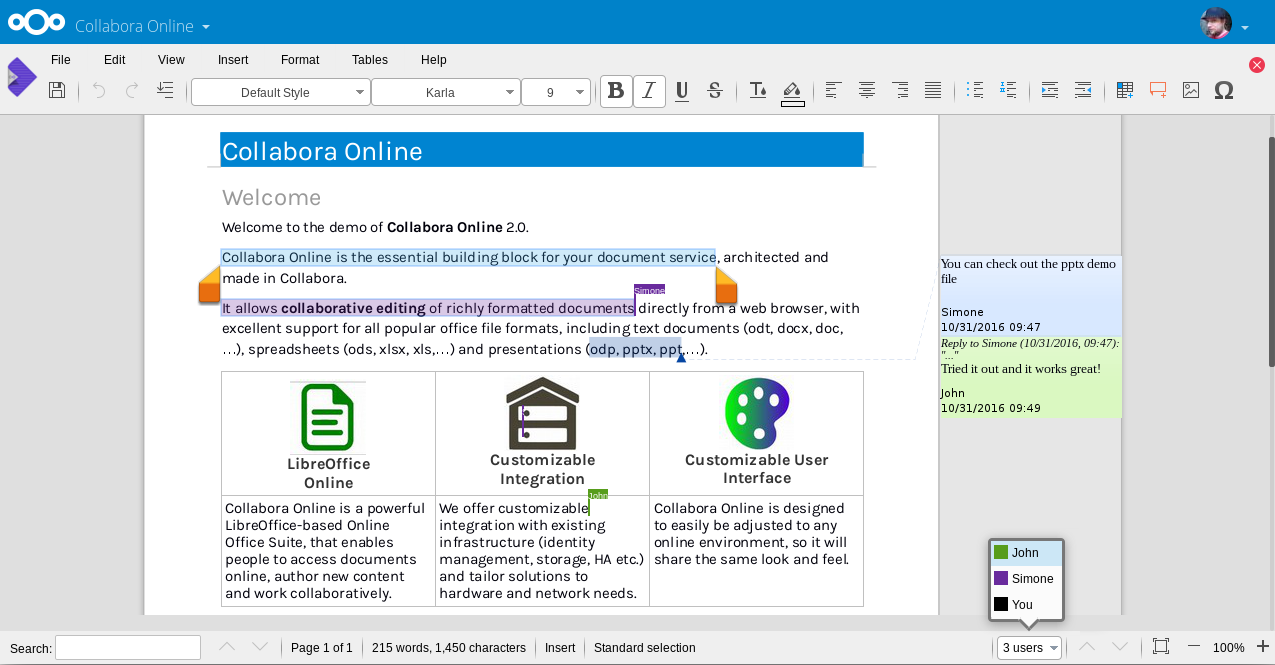The height and width of the screenshot is (665, 1275).
Task: Apply a bulleted list
Action: pos(974,90)
